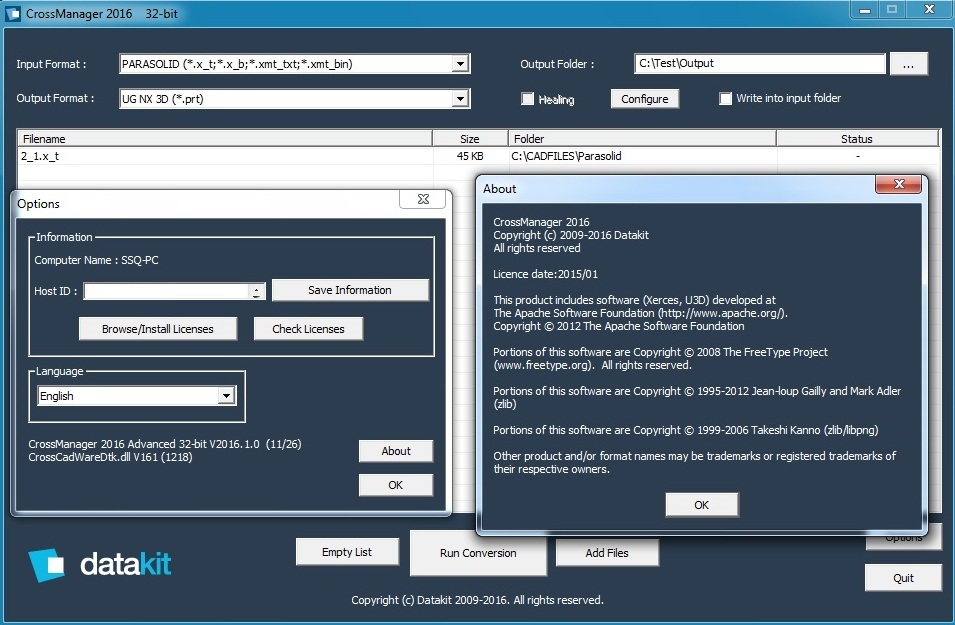
Task: Click the Folder column header
Action: pos(642,139)
